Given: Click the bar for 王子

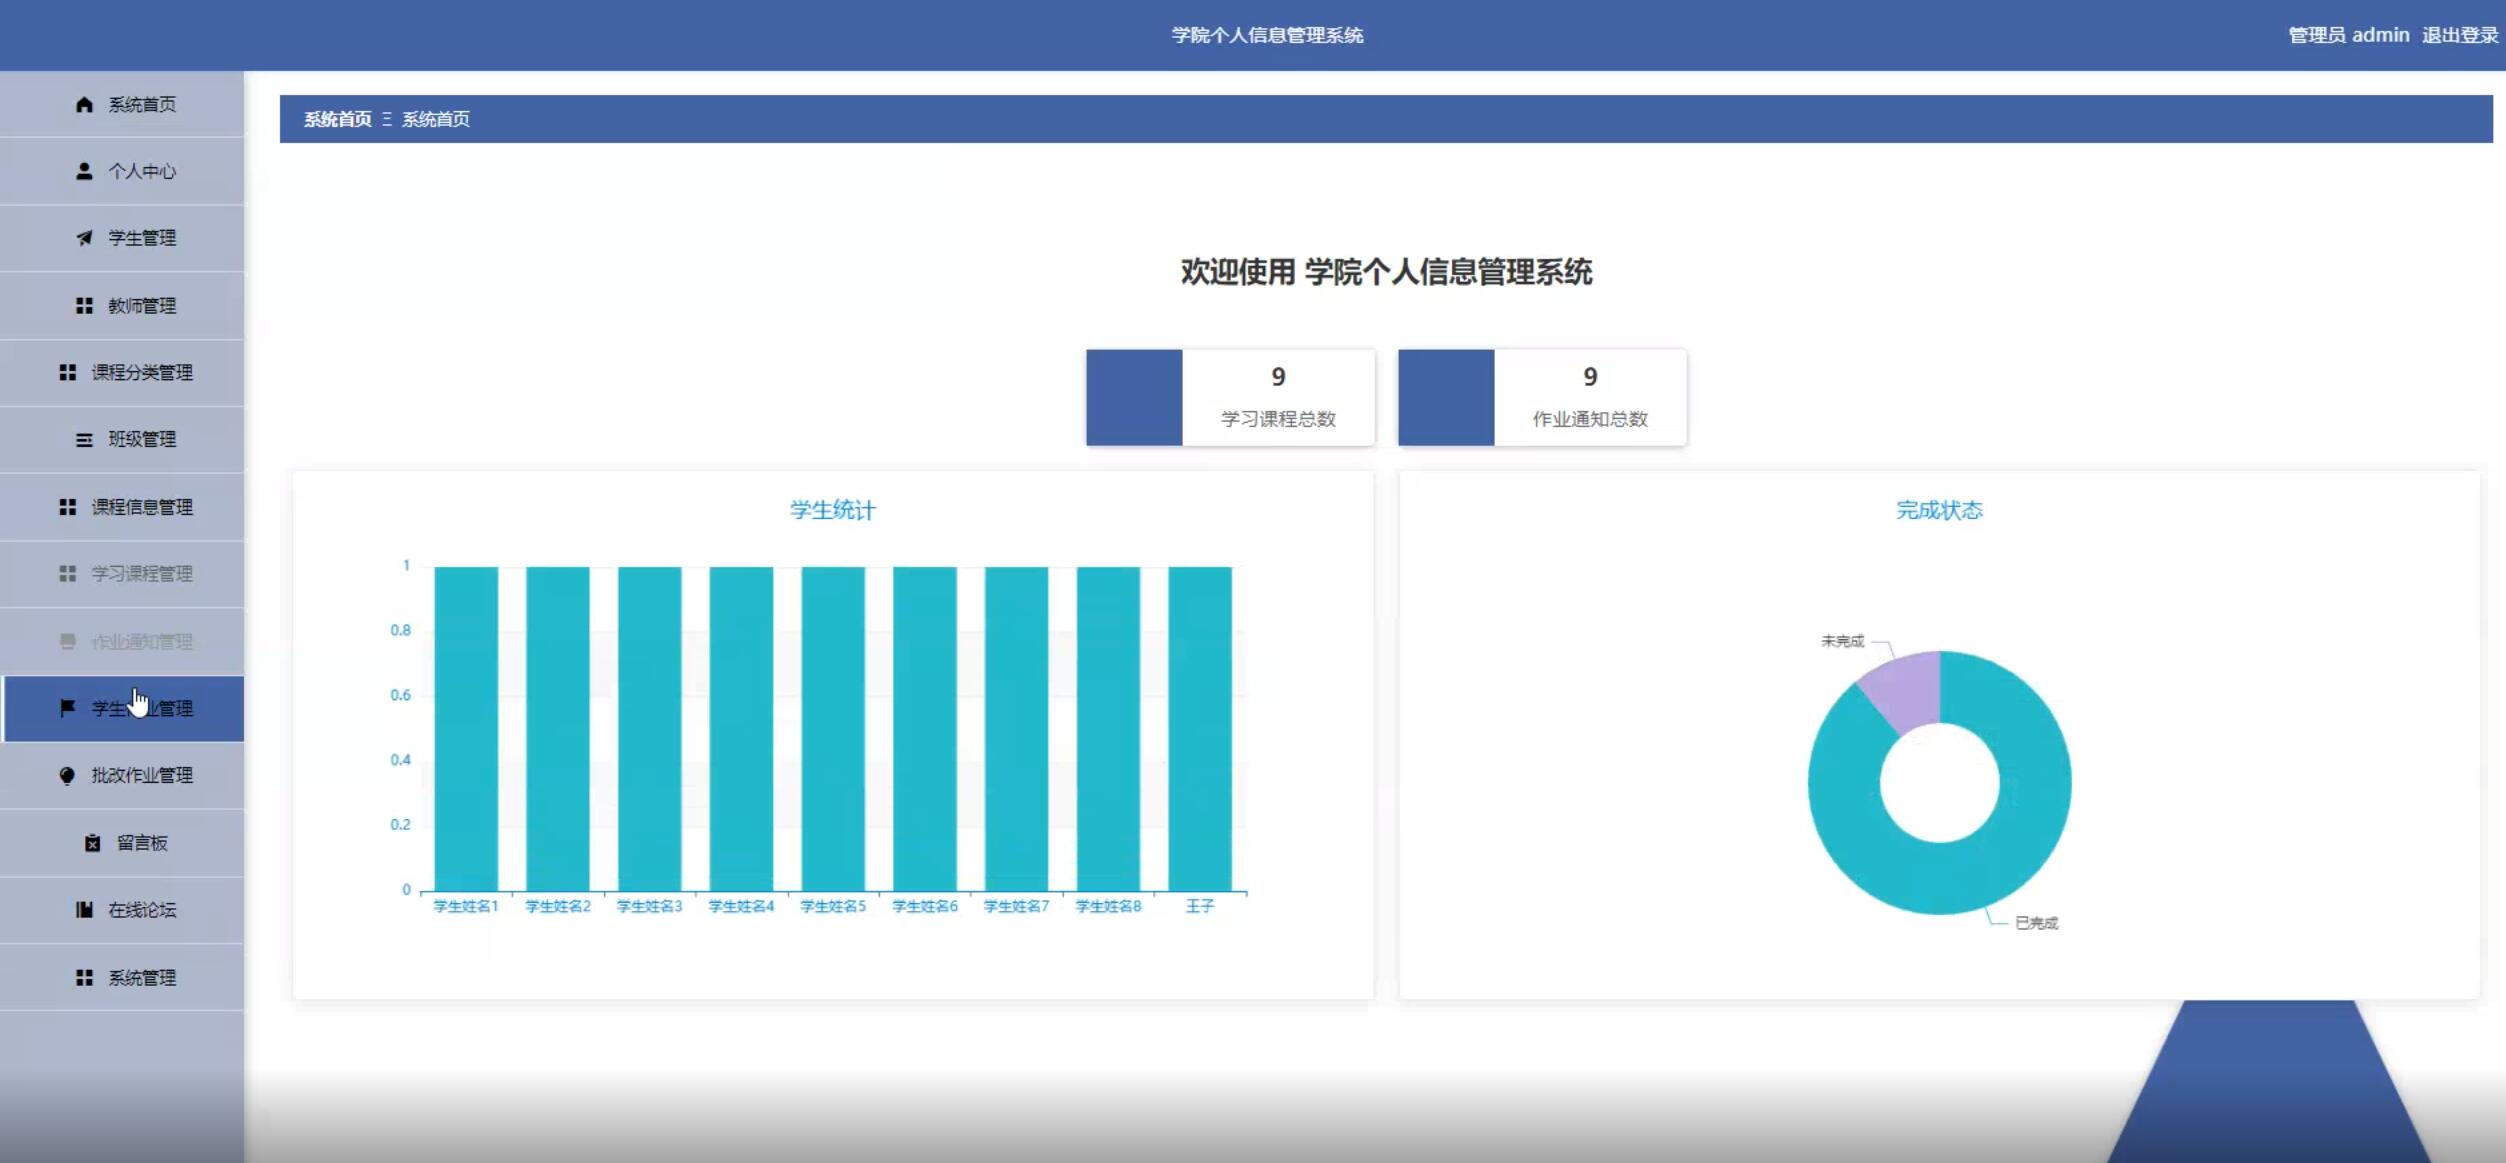Looking at the screenshot, I should (1200, 728).
